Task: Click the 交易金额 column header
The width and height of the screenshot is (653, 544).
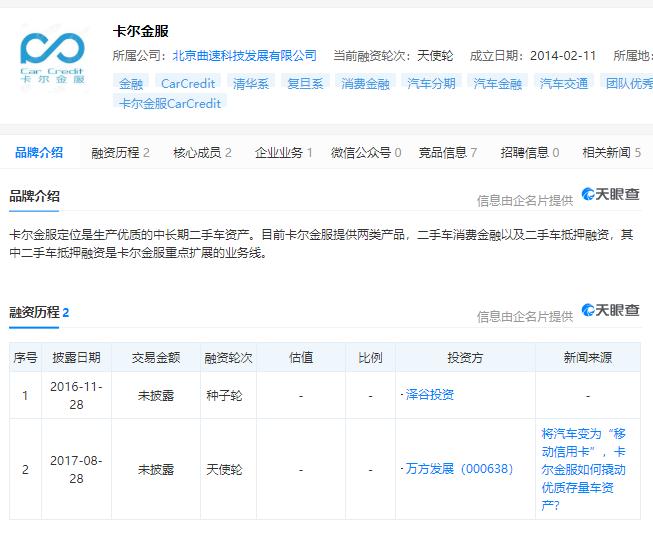Action: click(x=156, y=357)
